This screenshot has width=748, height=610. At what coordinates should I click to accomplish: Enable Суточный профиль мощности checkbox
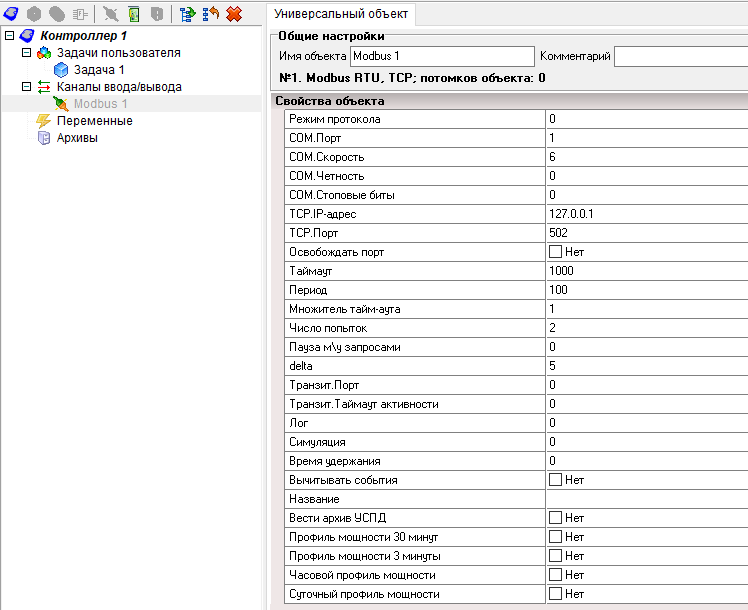[555, 594]
